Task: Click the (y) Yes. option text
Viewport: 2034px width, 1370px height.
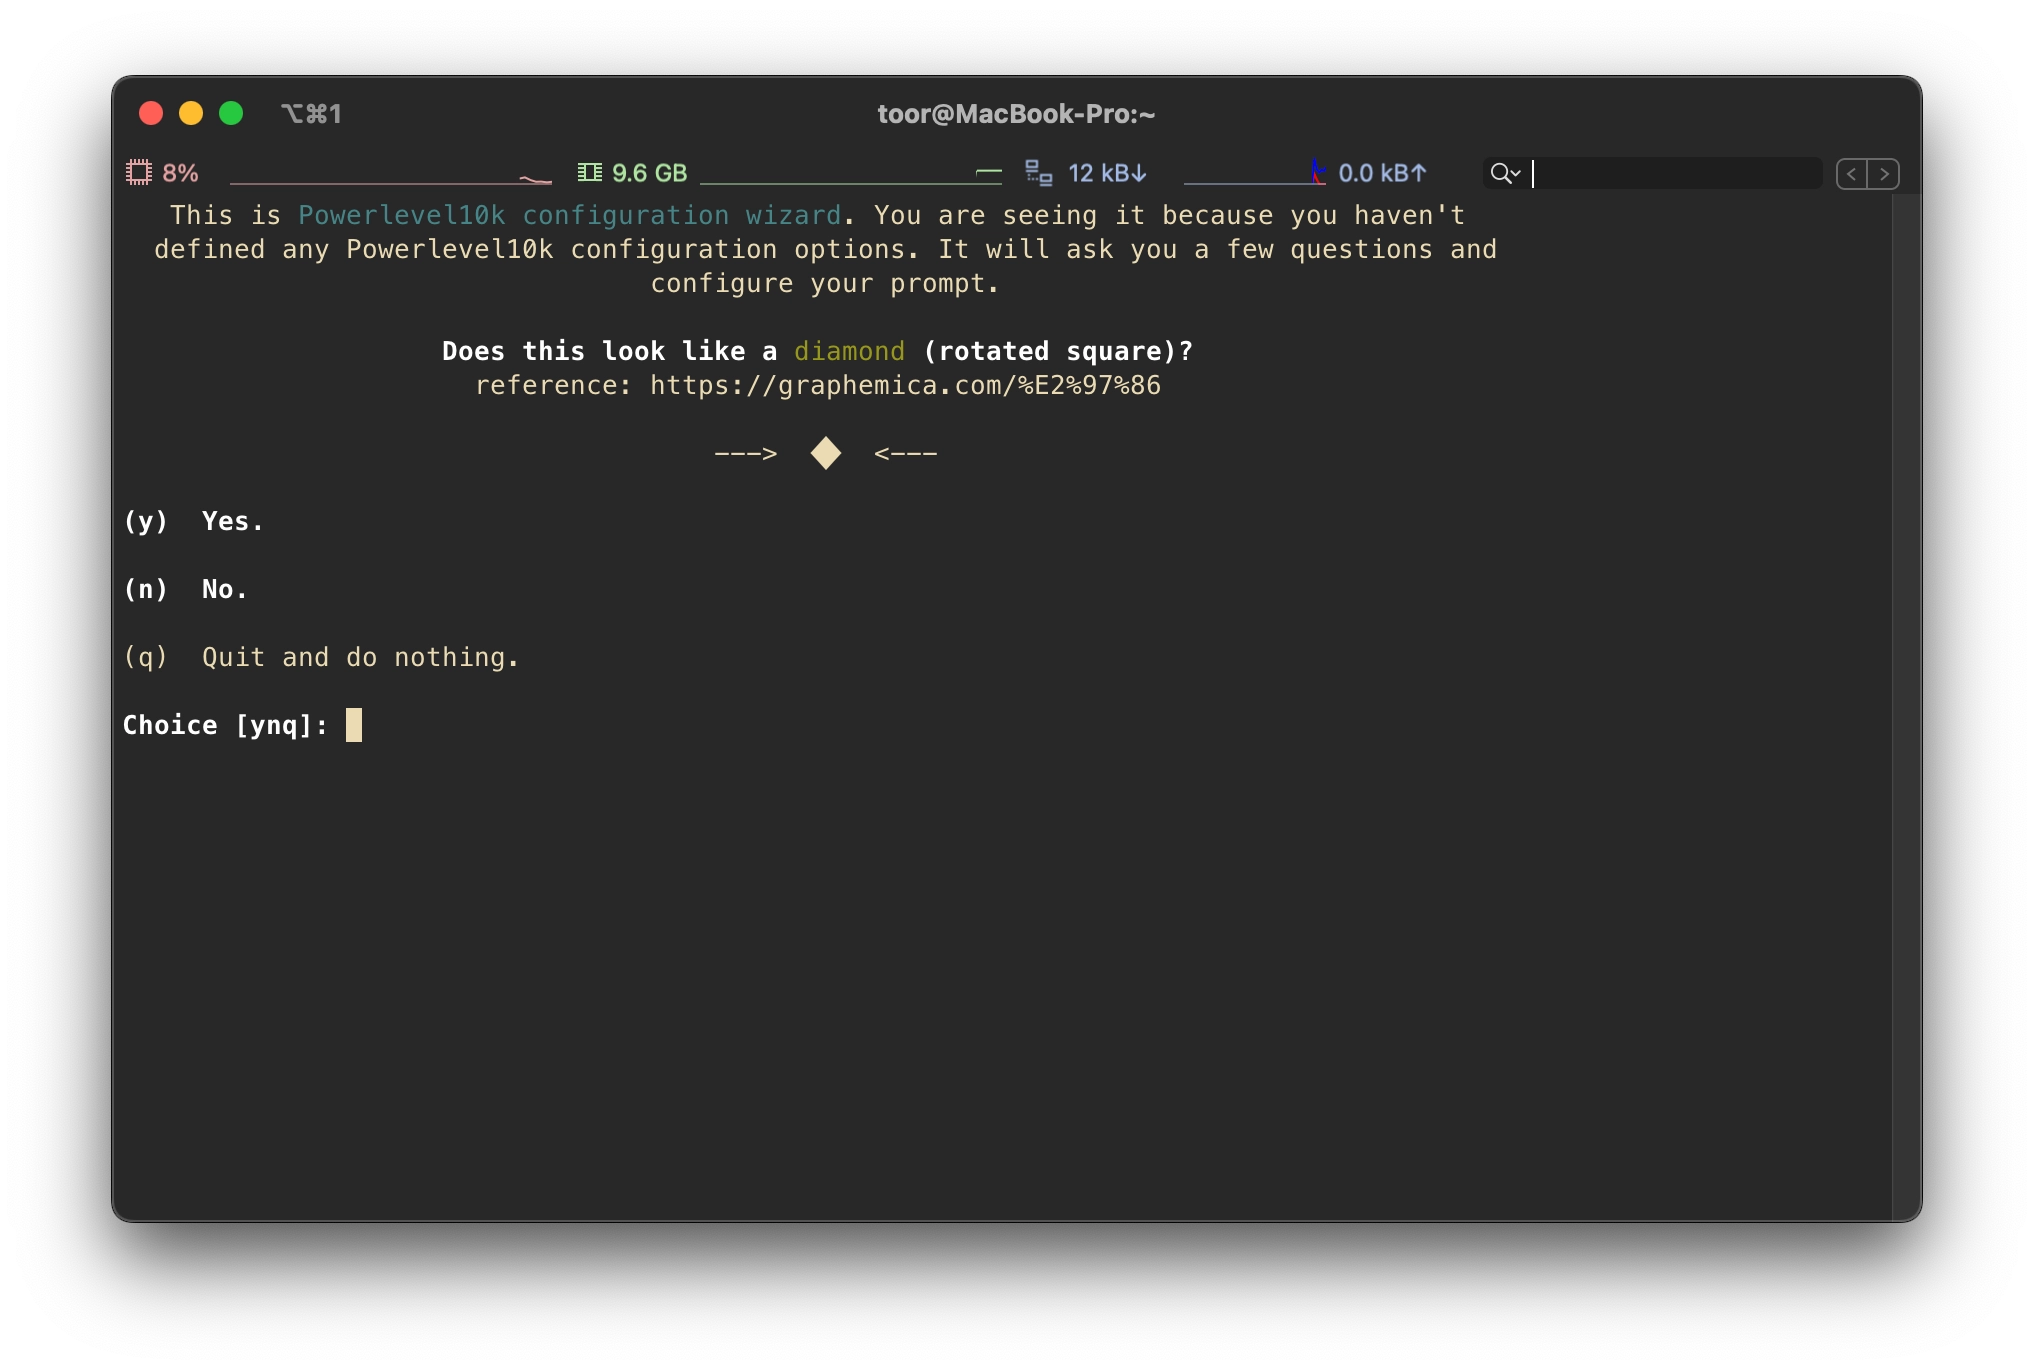Action: coord(193,521)
